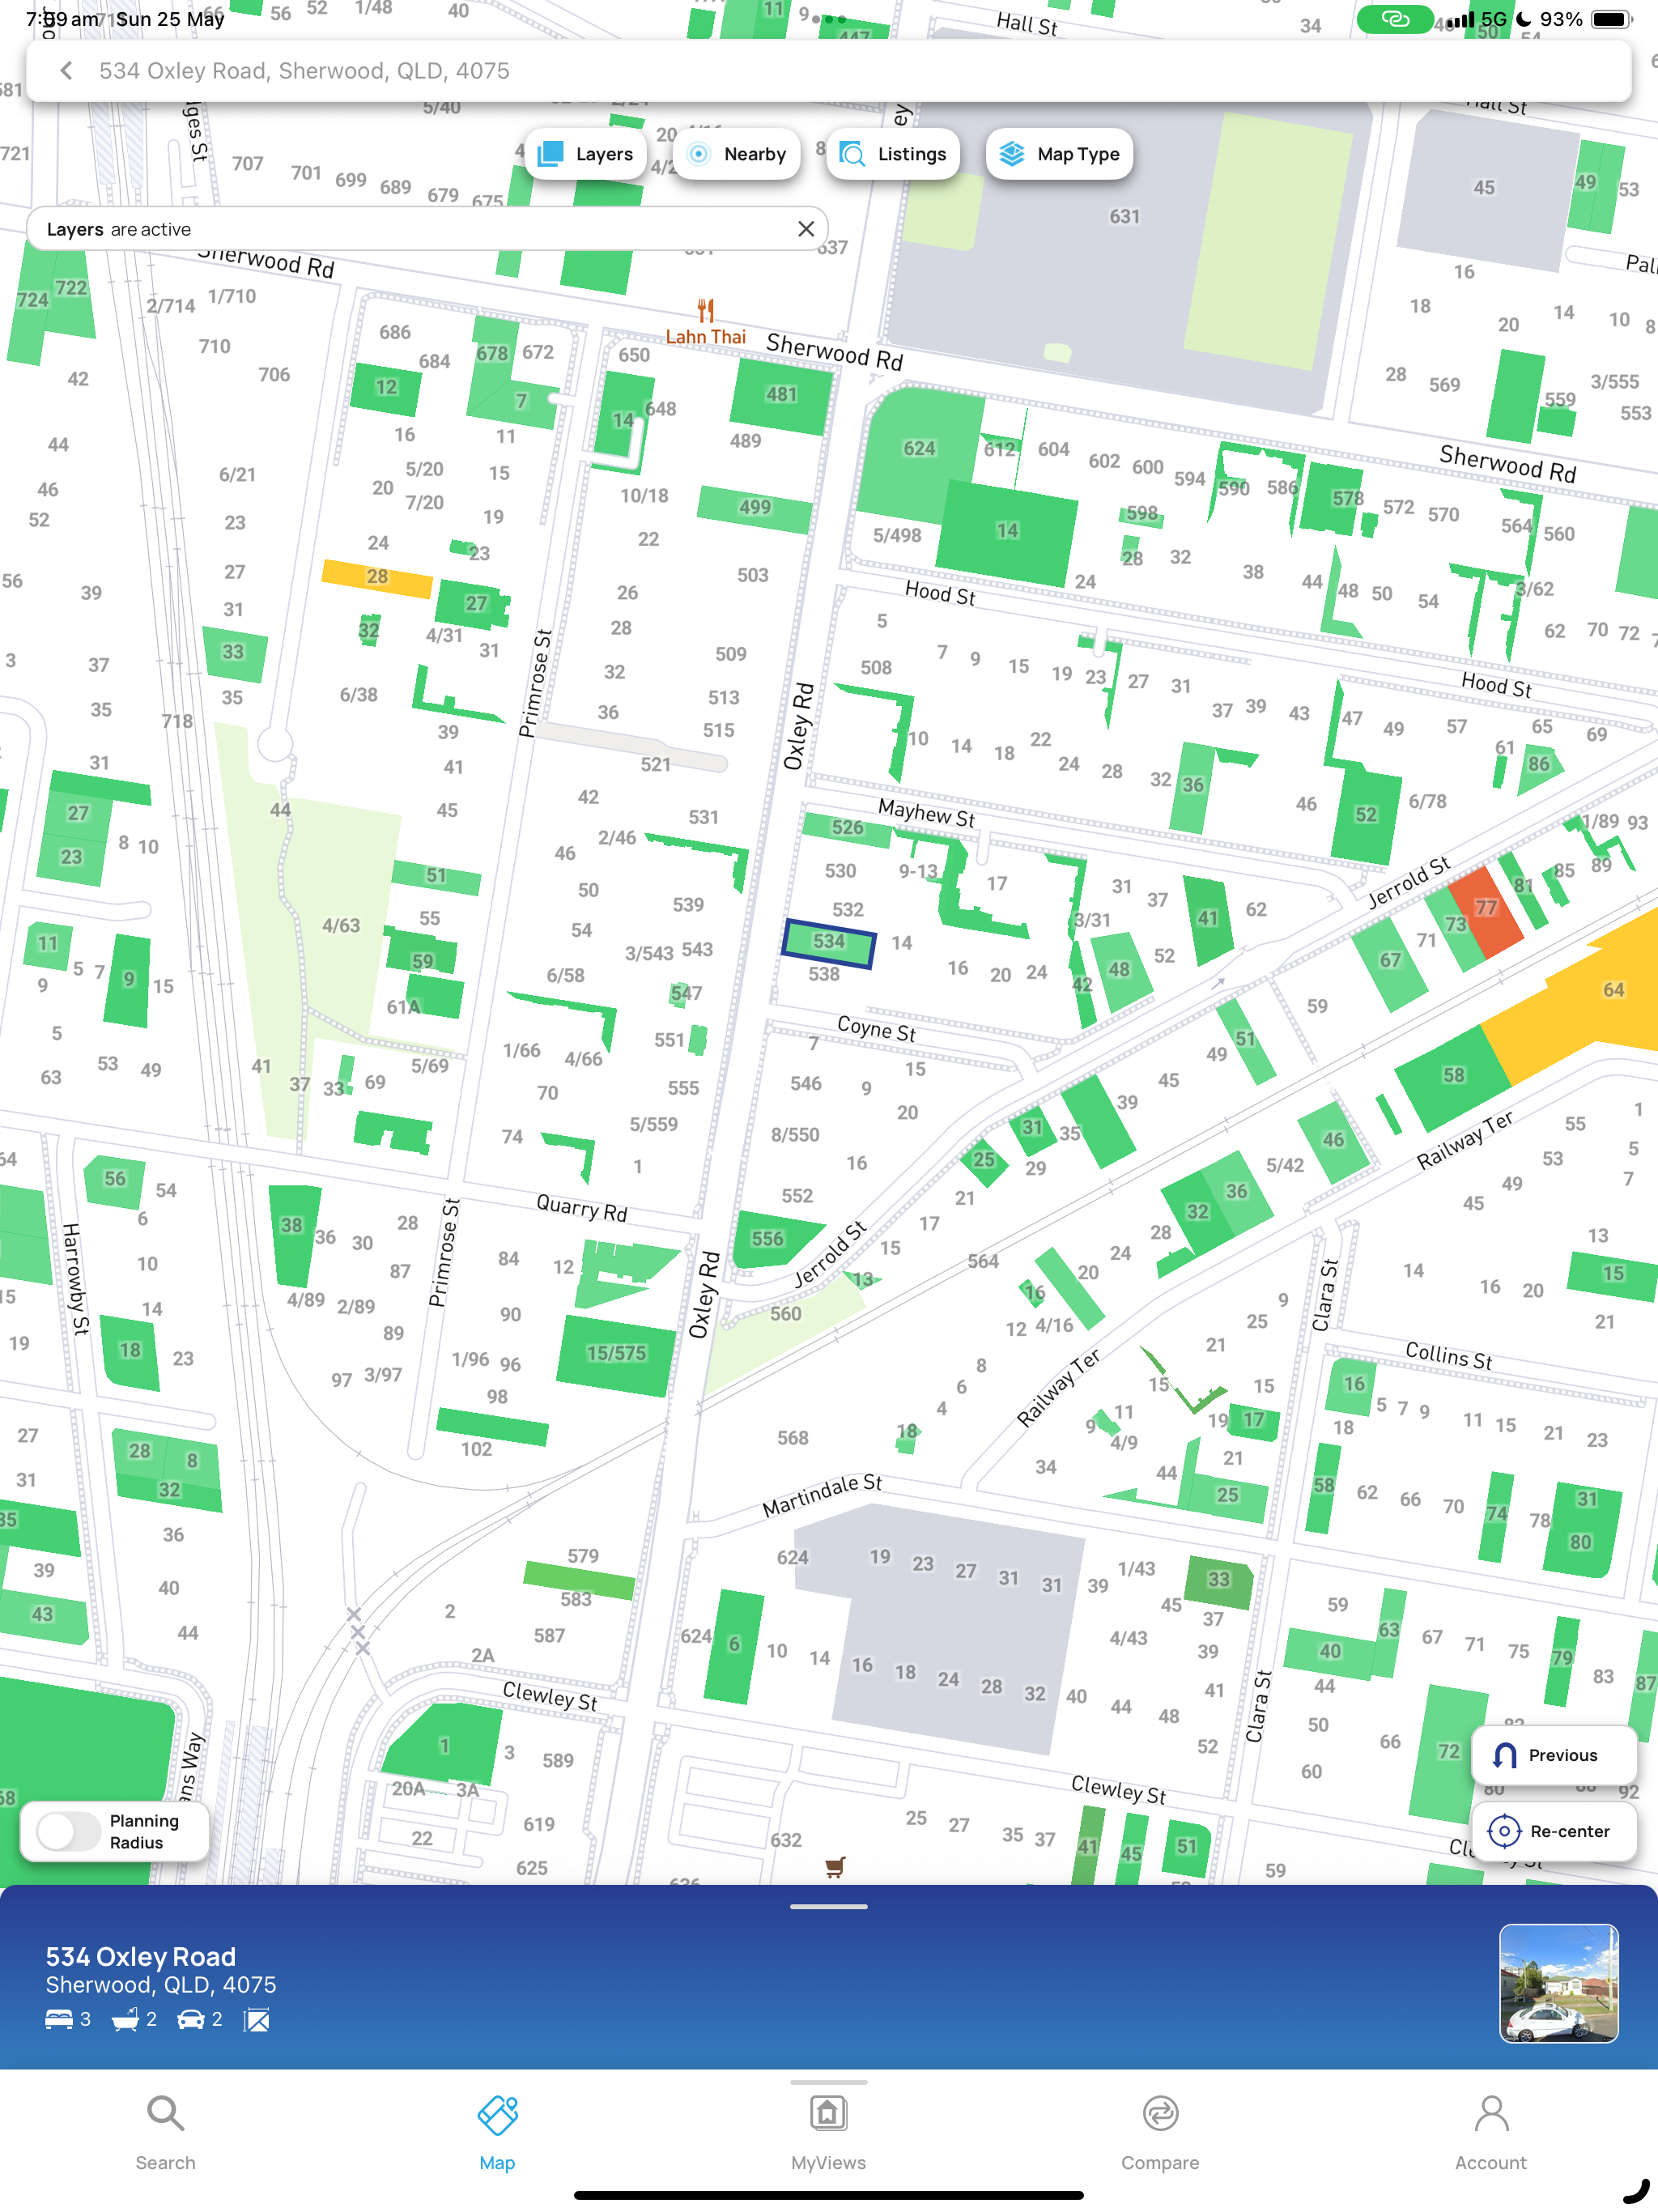Select the yellow lot 28 near Primrose St
Viewport: 1658px width, 2212px height.
(377, 577)
